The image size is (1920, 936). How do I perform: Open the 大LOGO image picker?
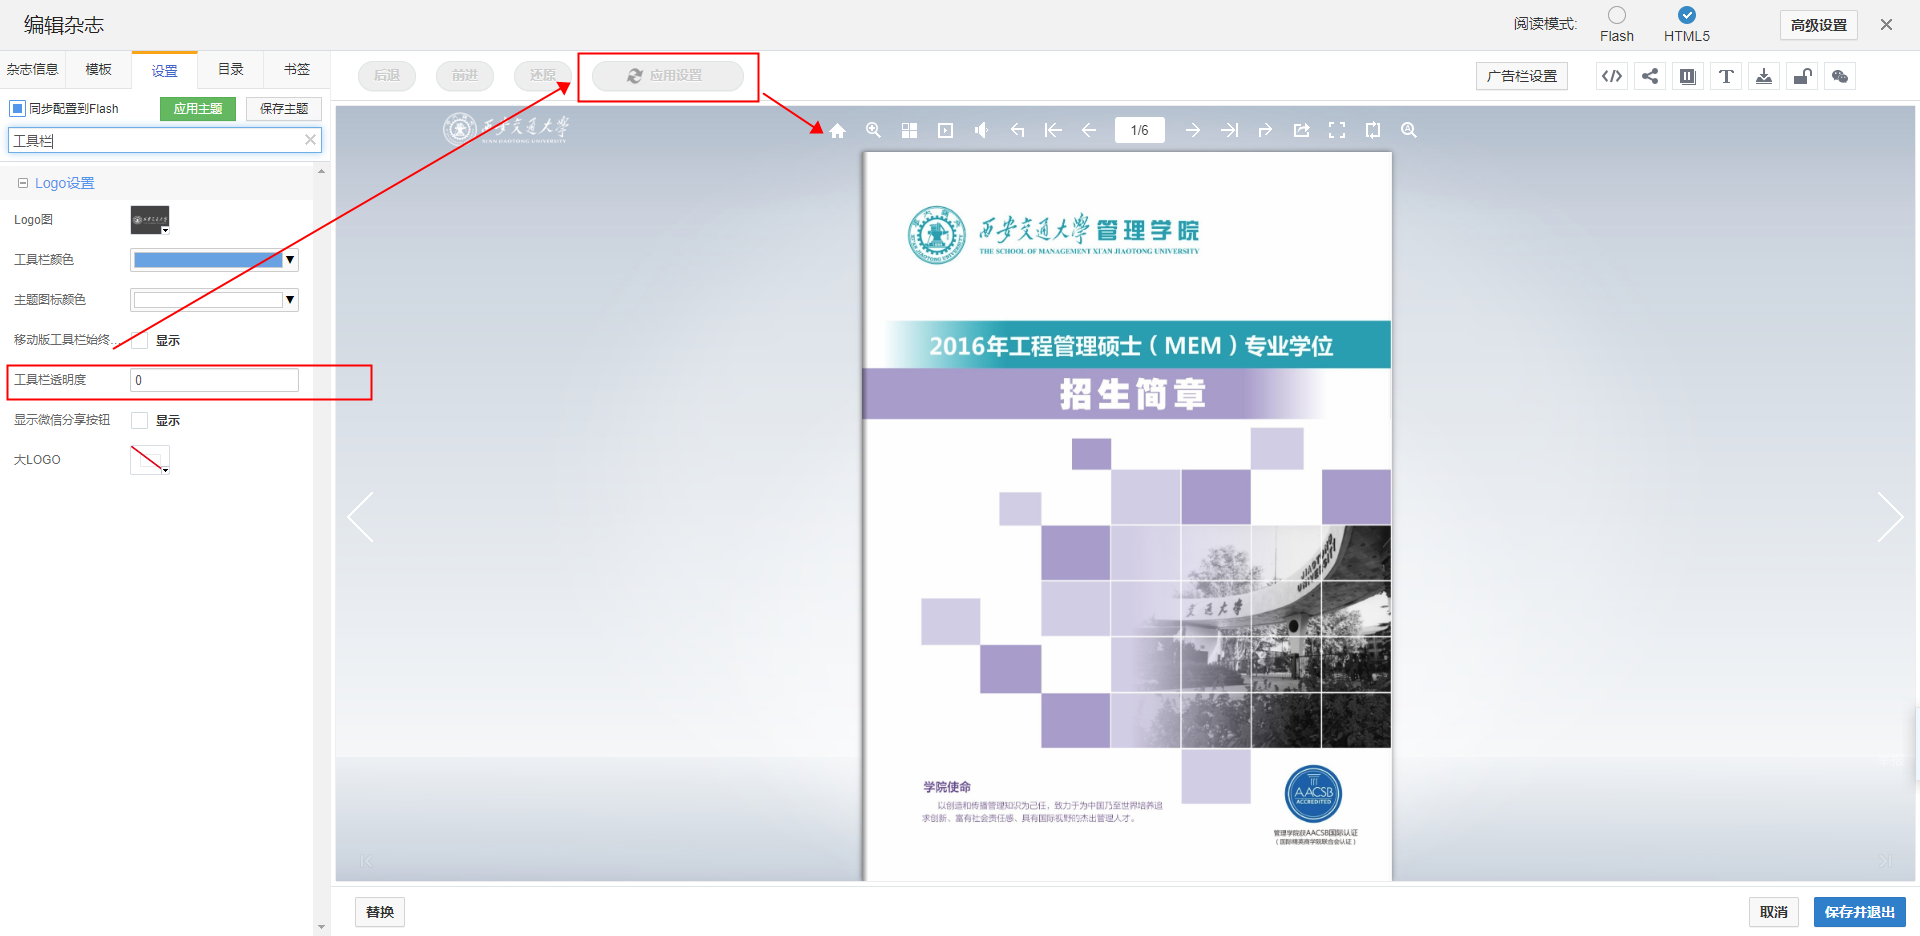point(150,460)
